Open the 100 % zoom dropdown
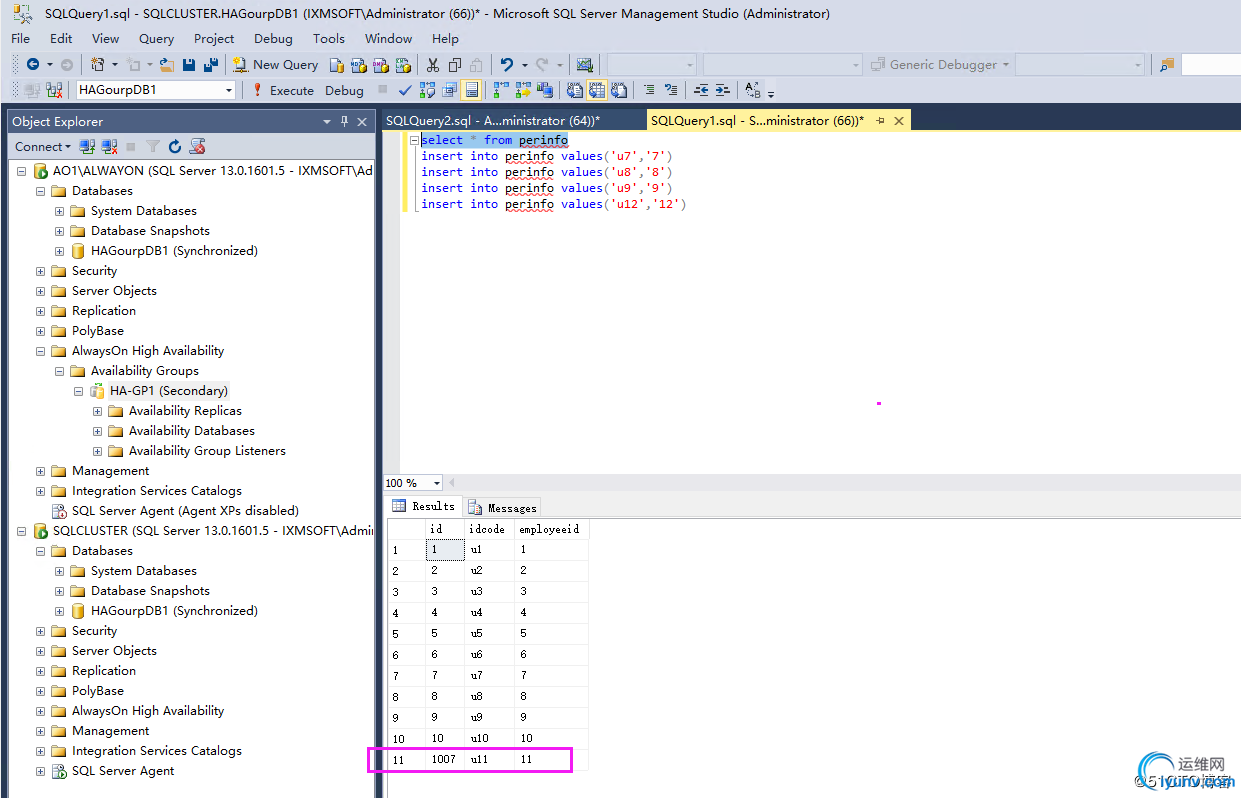1241x798 pixels. tap(436, 483)
